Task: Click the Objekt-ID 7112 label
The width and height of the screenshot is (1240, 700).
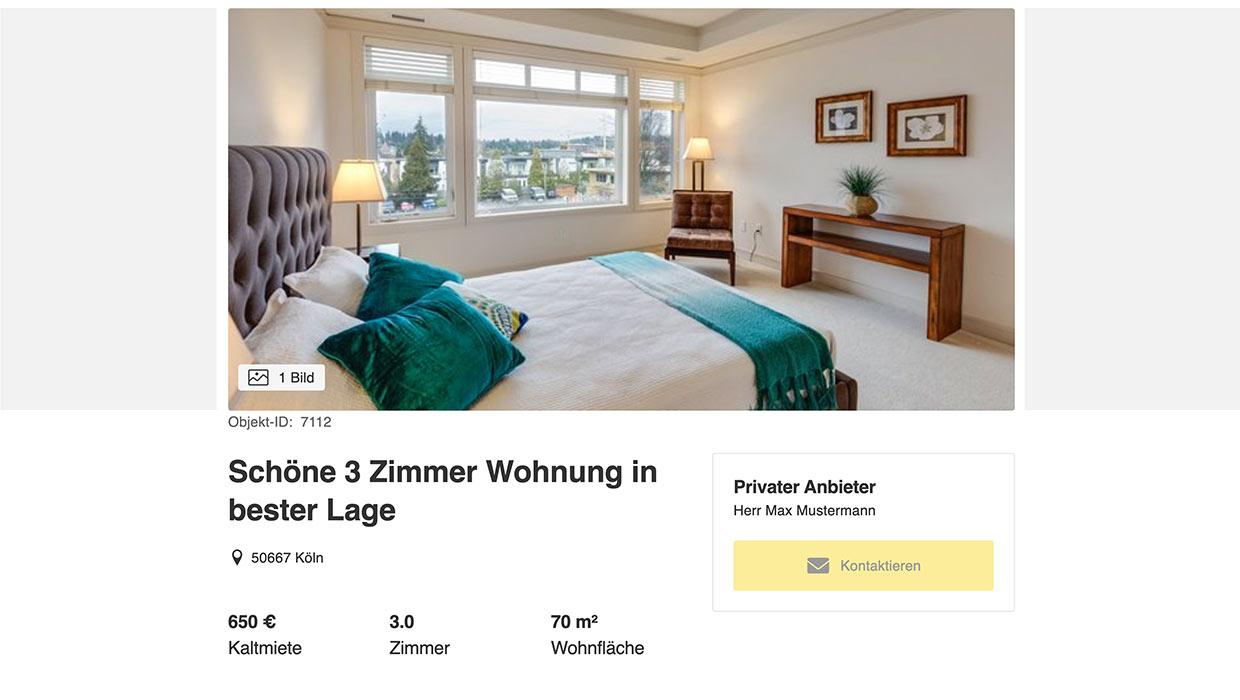Action: tap(280, 422)
